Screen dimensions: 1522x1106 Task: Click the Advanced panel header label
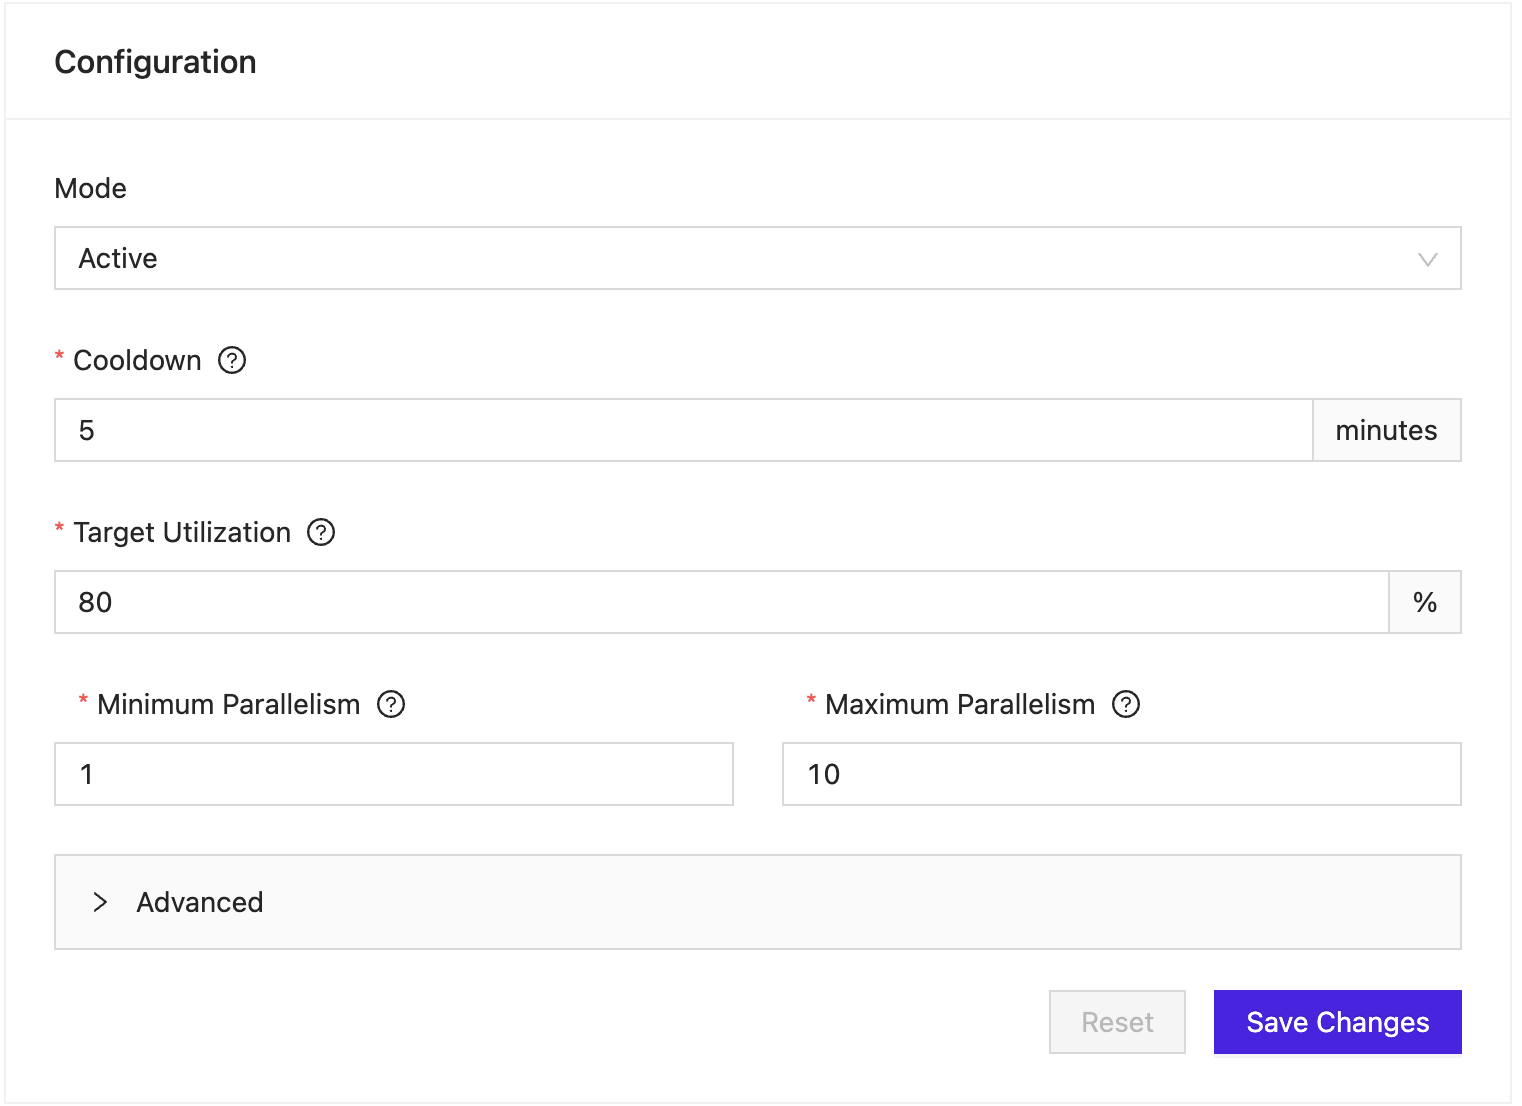click(200, 902)
